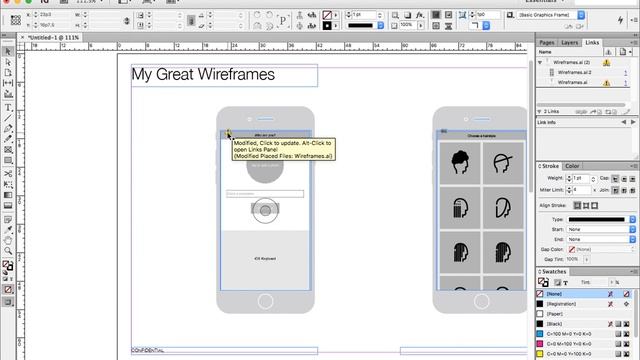The width and height of the screenshot is (640, 360).
Task: Select the Pencil tool
Action: (8, 139)
